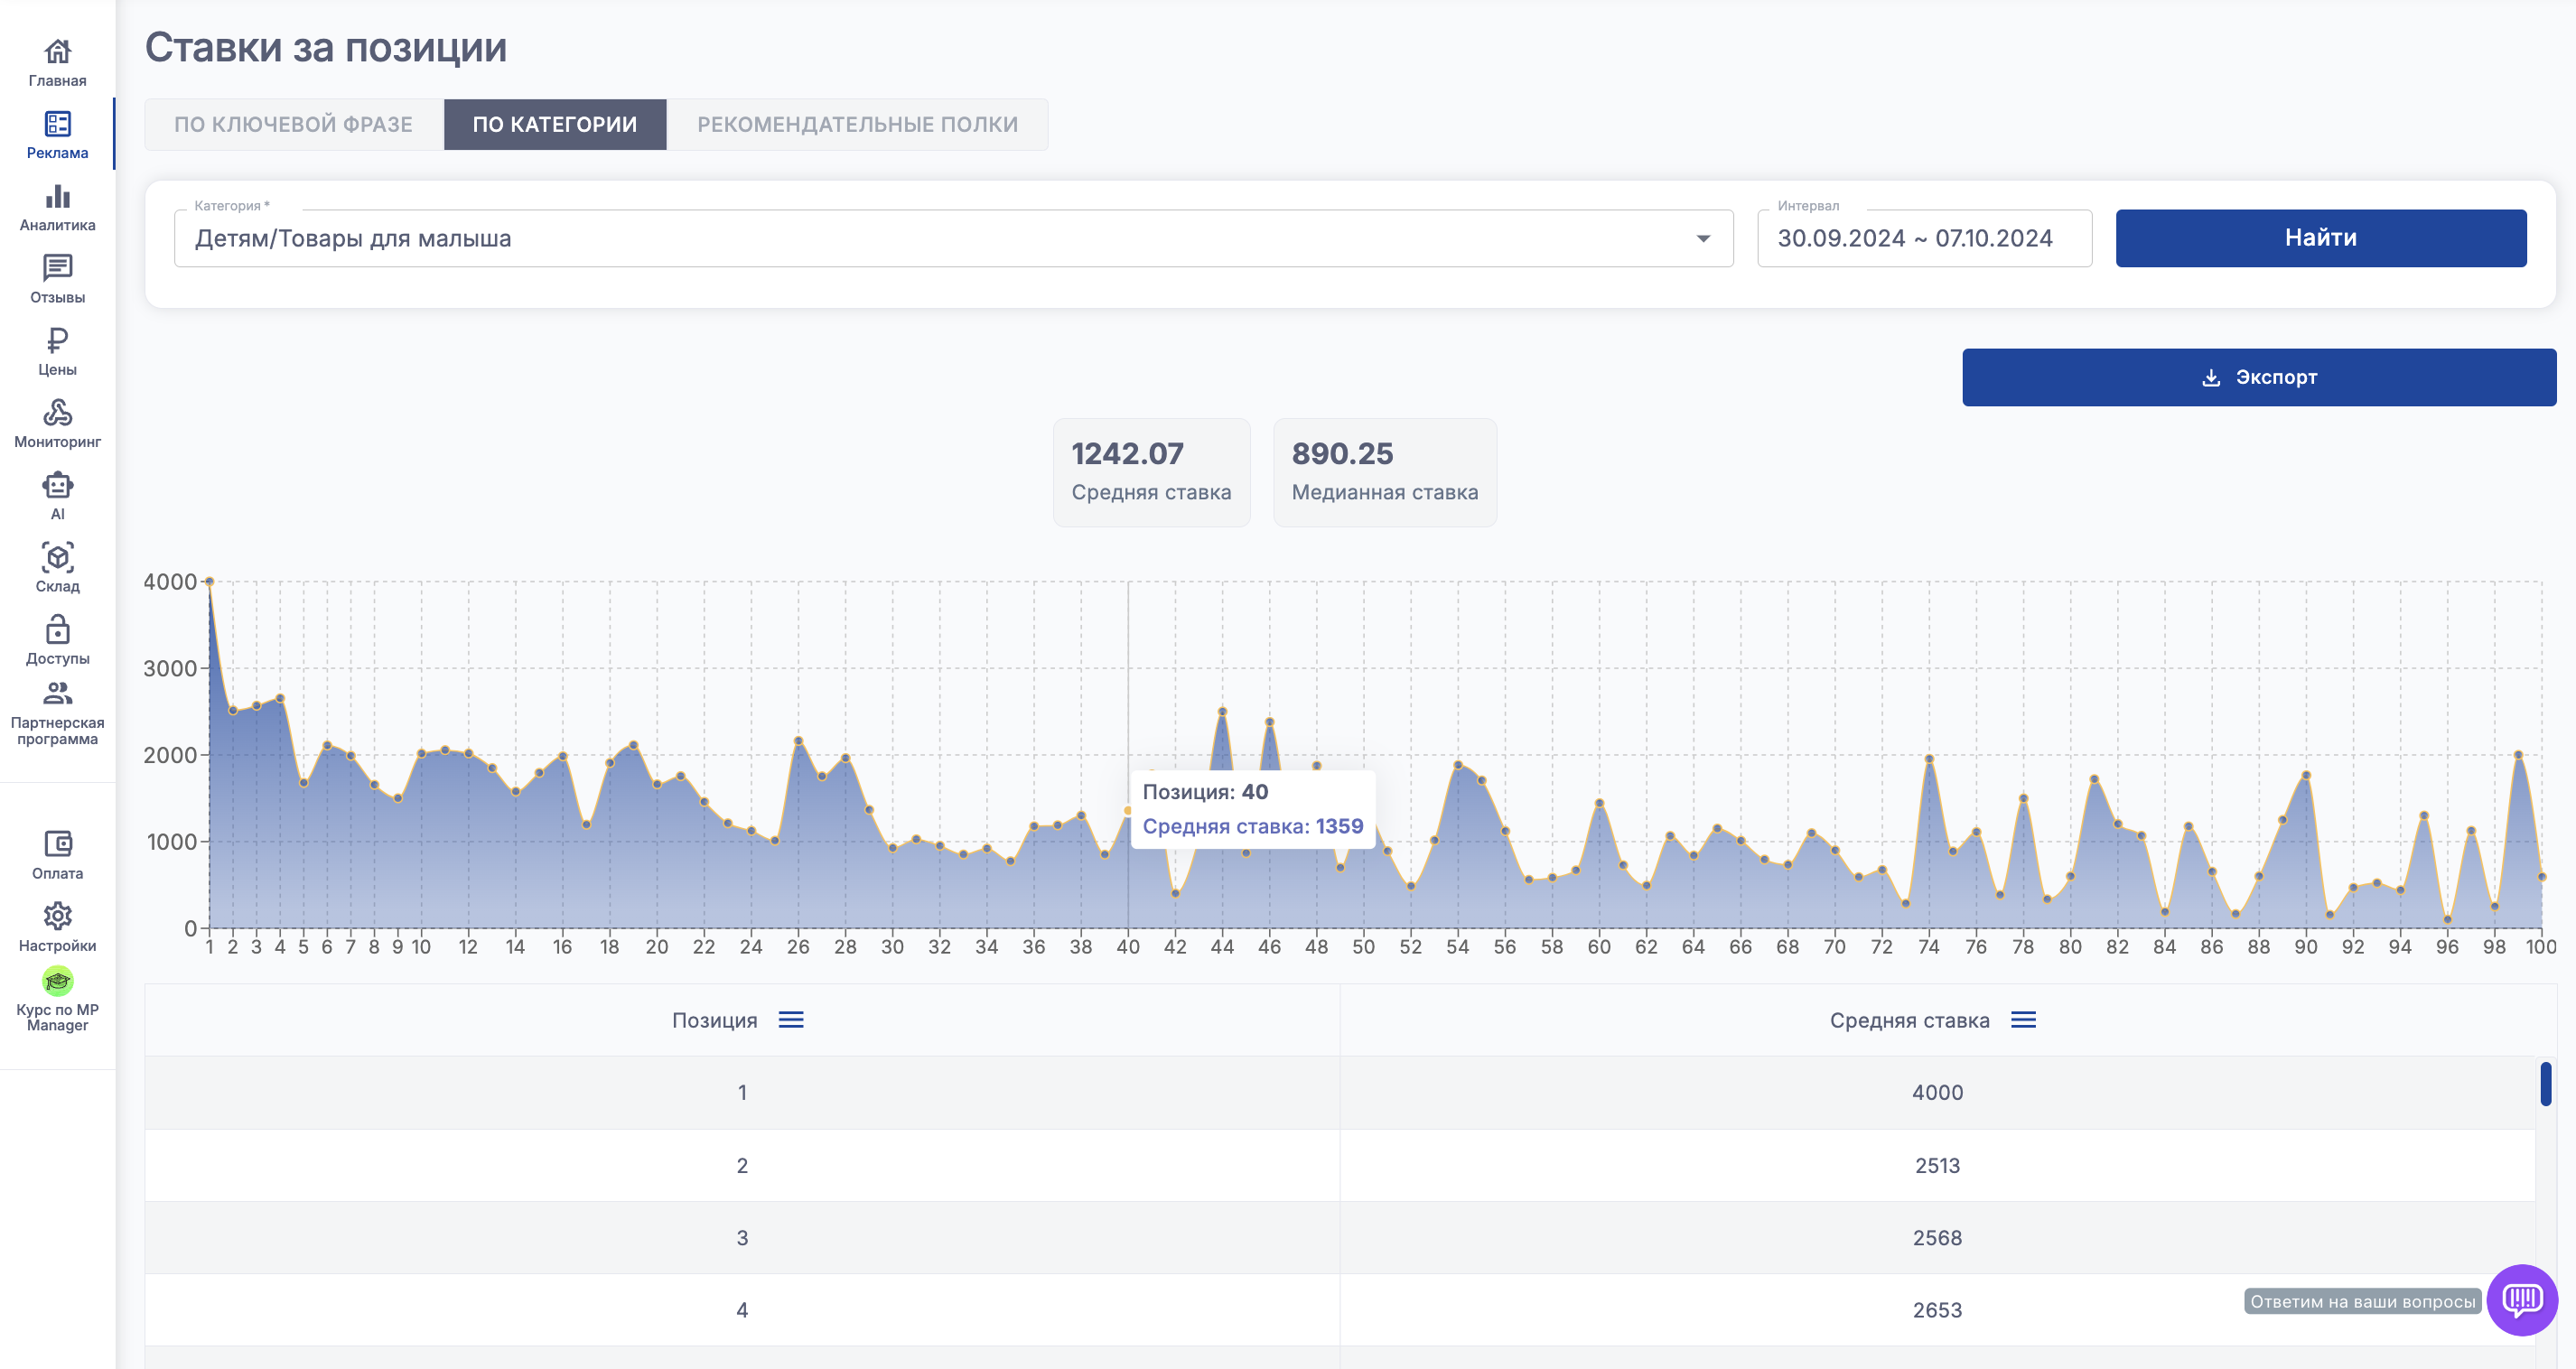The height and width of the screenshot is (1369, 2576).
Task: Open Оплата wallet icon
Action: coord(57,845)
